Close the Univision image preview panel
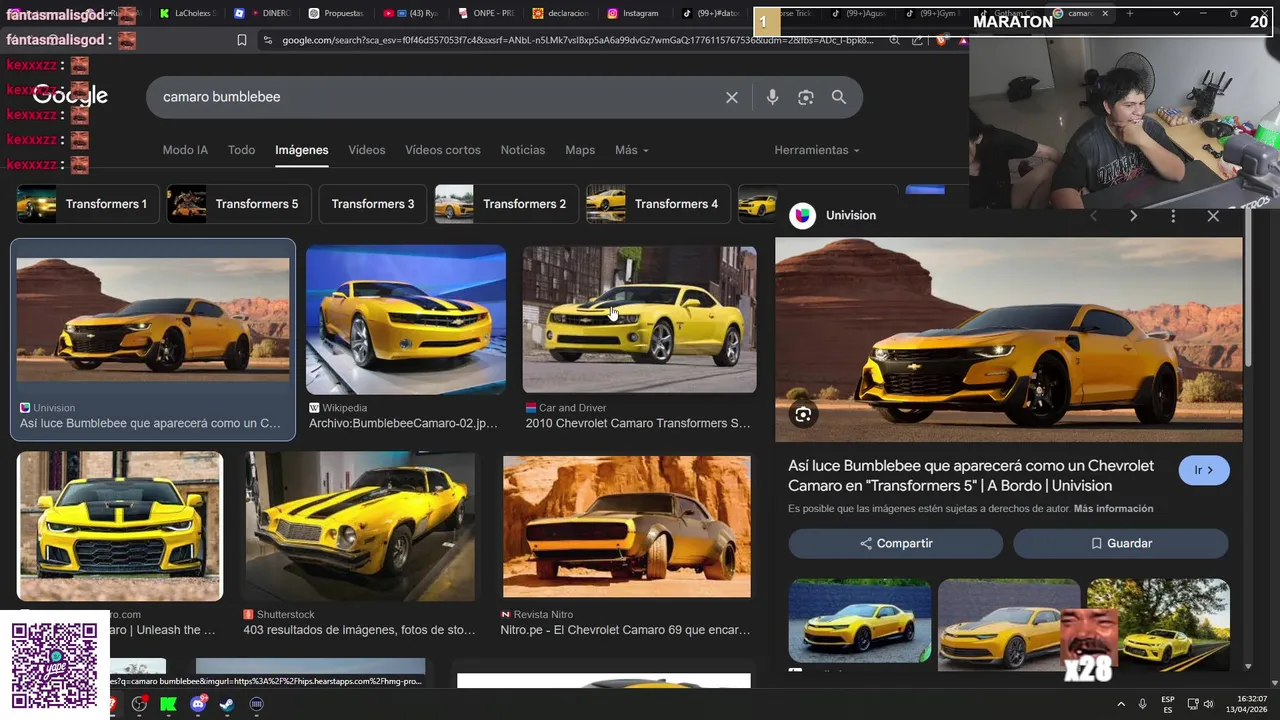Screen dimensions: 1280x720 coord(1213,216)
